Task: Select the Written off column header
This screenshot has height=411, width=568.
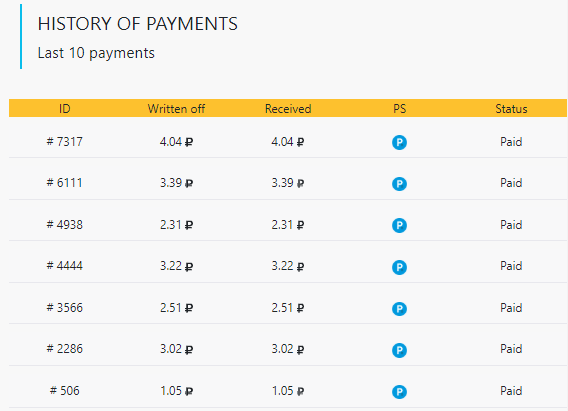Action: point(176,109)
